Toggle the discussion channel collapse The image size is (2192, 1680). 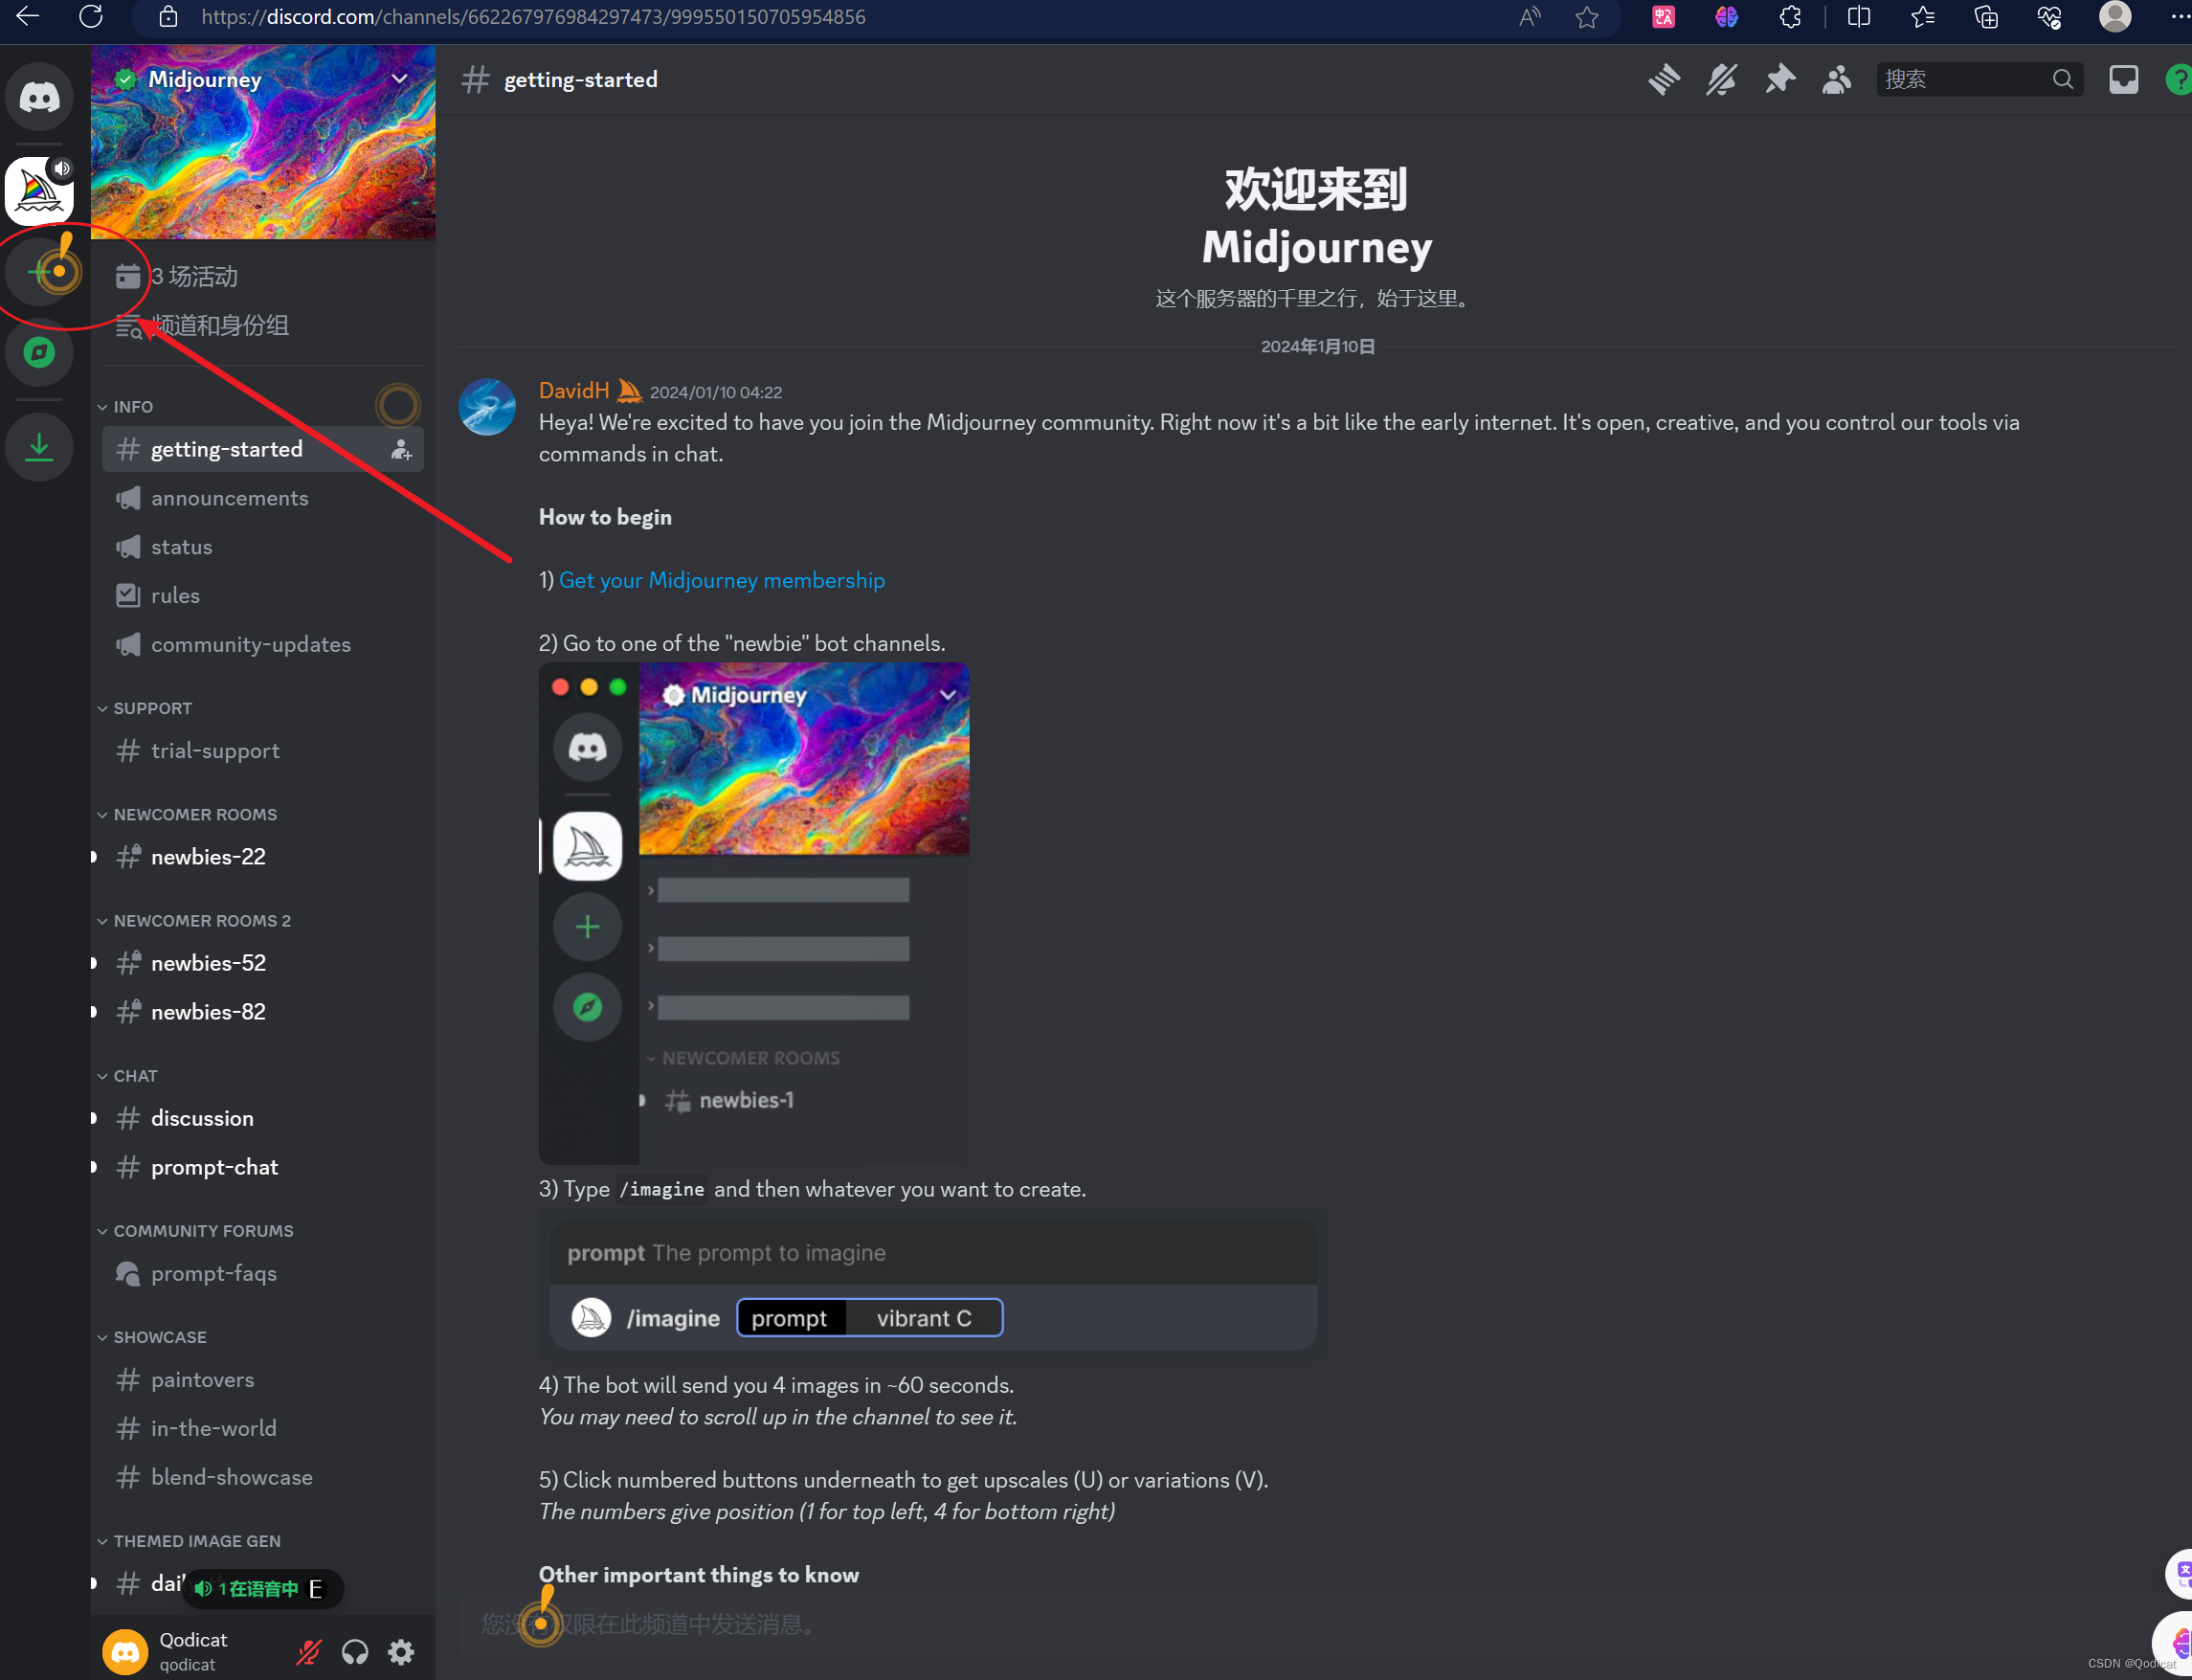(97, 1119)
